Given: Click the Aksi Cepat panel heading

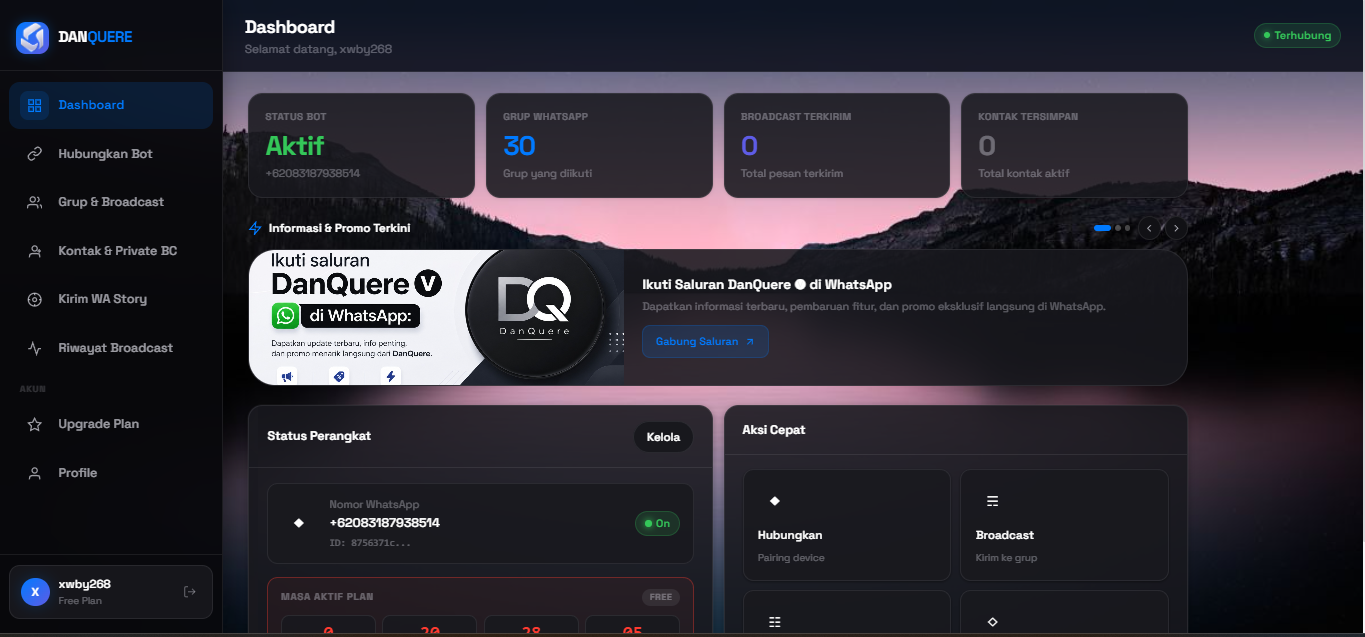Looking at the screenshot, I should click(773, 430).
